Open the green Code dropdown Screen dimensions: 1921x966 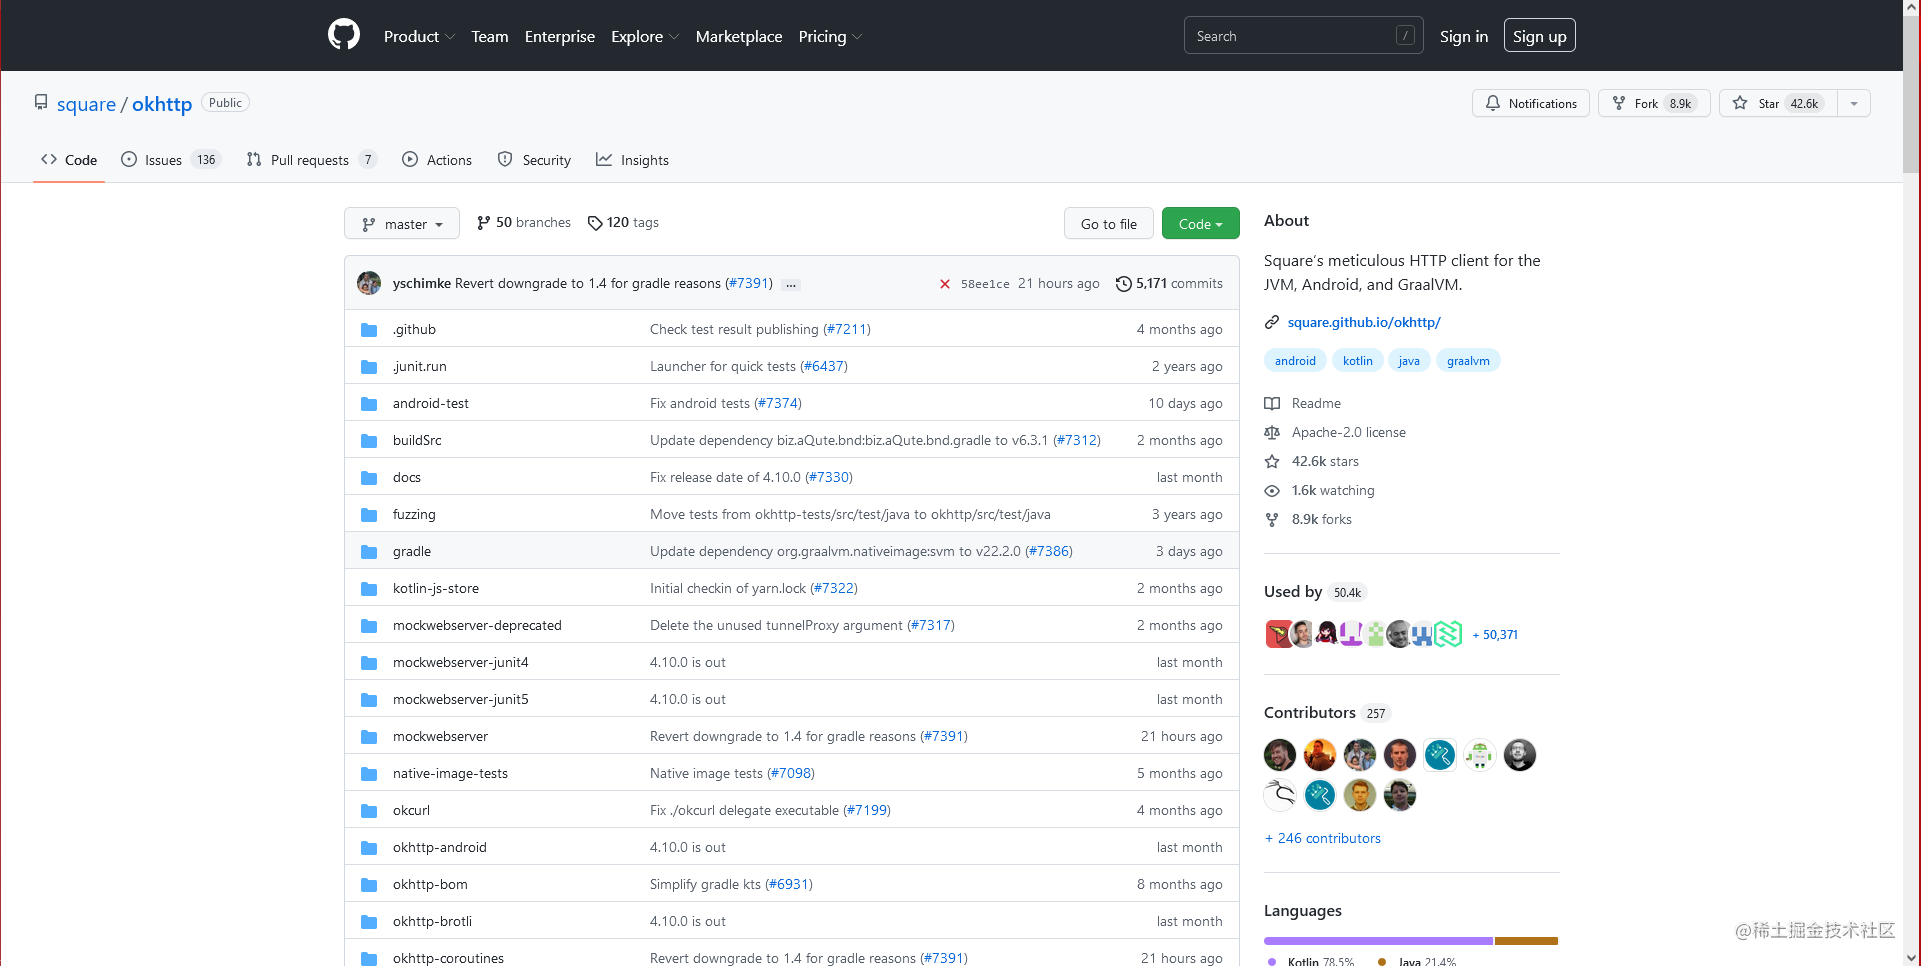coord(1201,223)
